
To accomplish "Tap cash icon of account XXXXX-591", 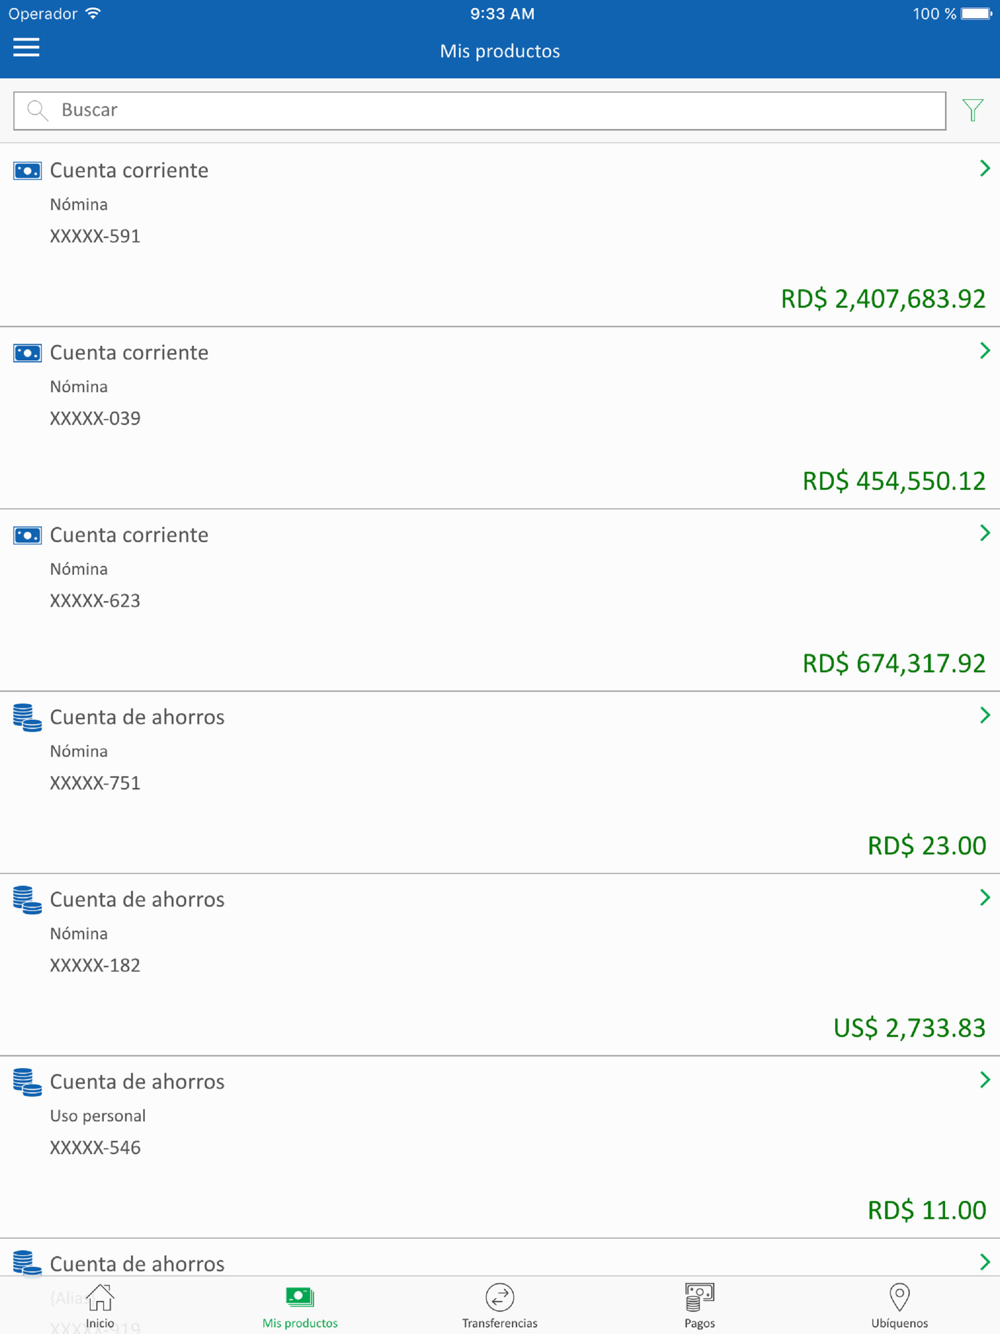I will point(27,171).
